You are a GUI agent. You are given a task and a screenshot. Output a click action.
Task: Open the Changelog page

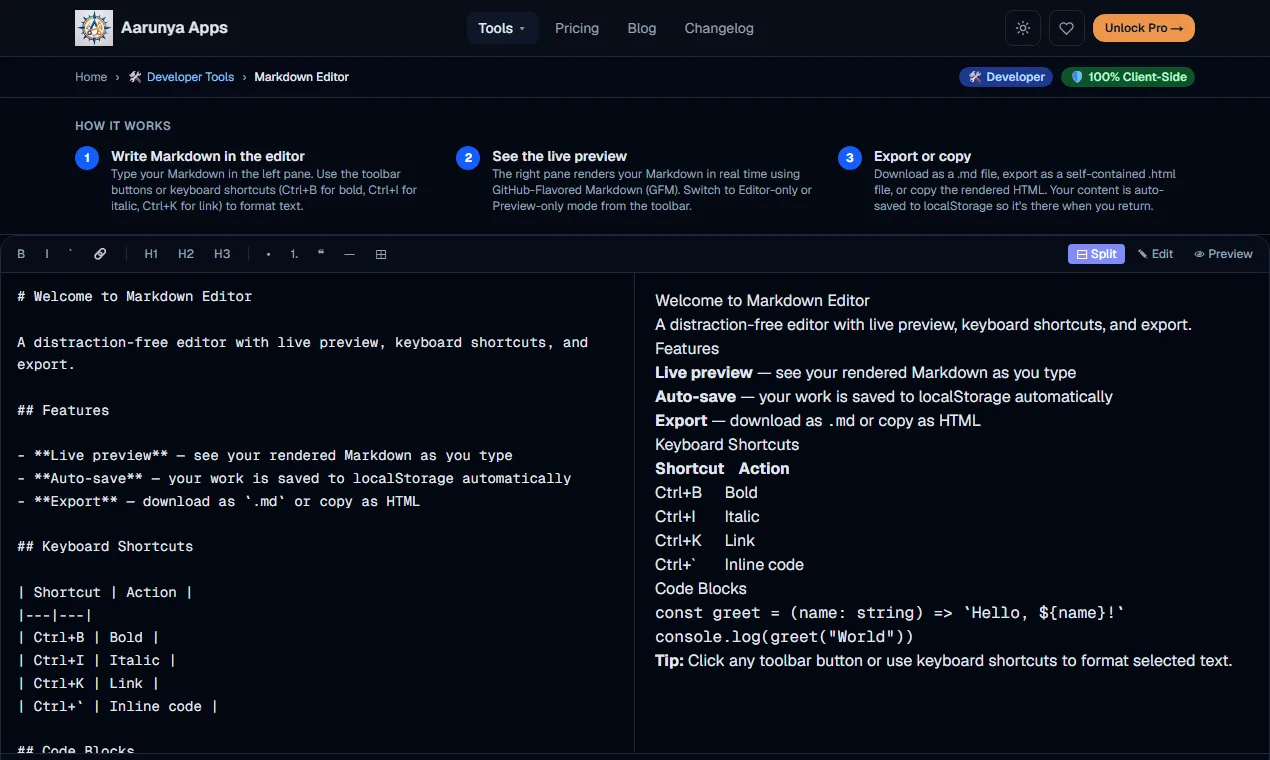[719, 28]
